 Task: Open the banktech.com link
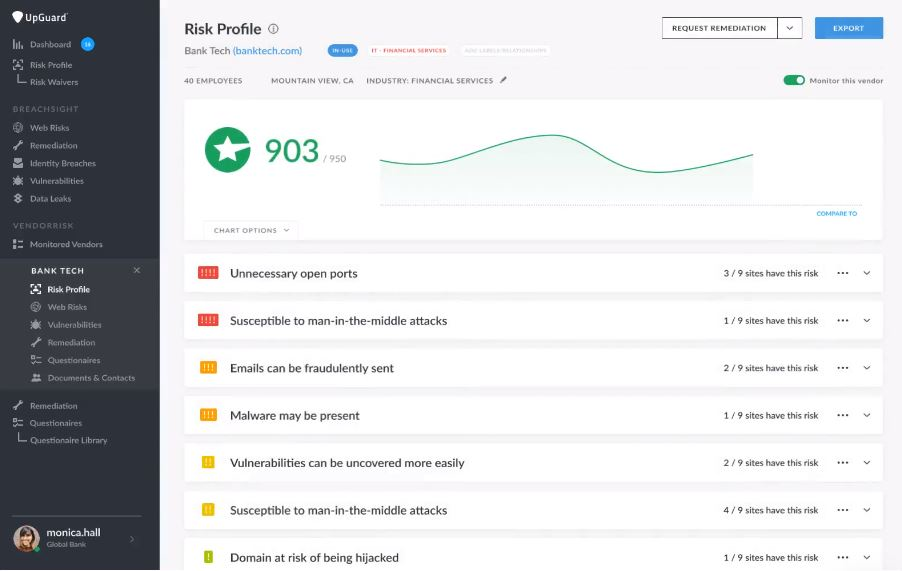(267, 51)
